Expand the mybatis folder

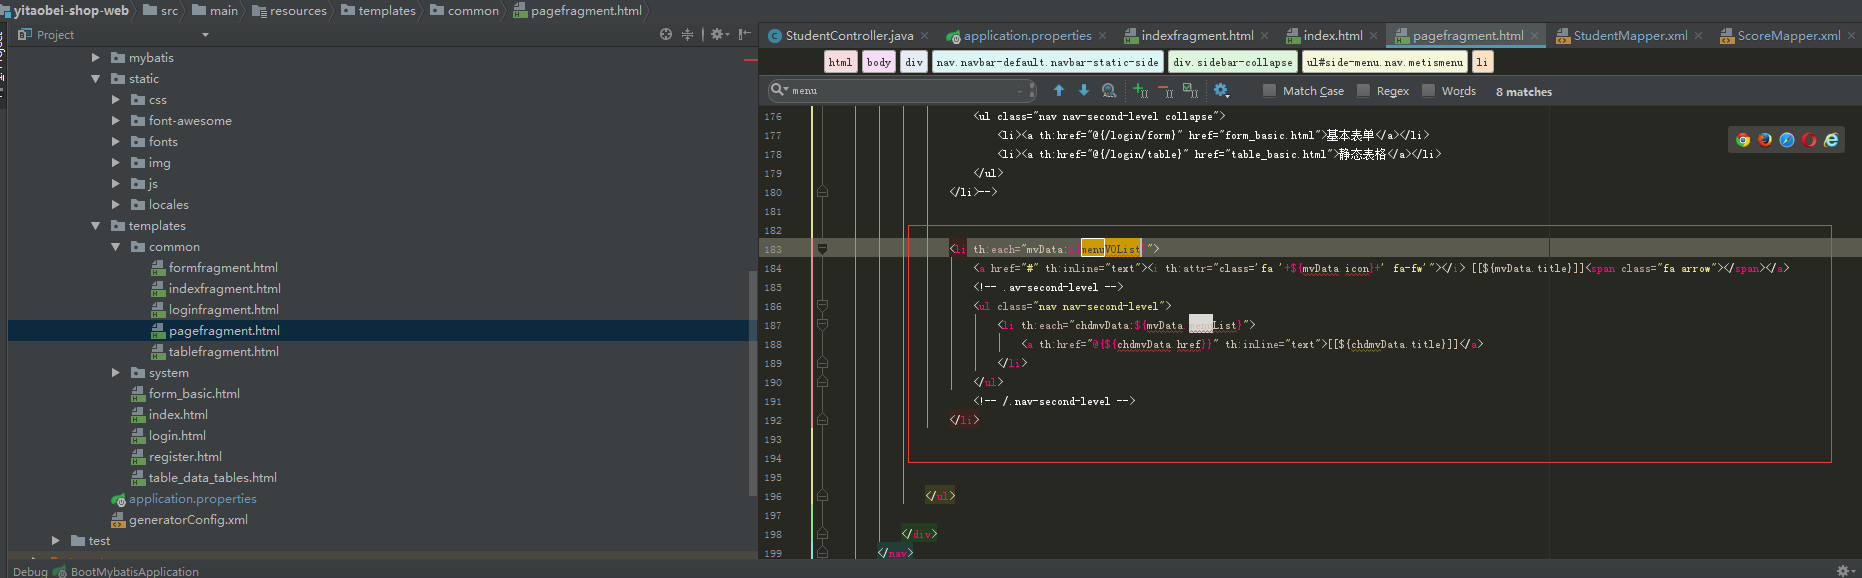96,58
